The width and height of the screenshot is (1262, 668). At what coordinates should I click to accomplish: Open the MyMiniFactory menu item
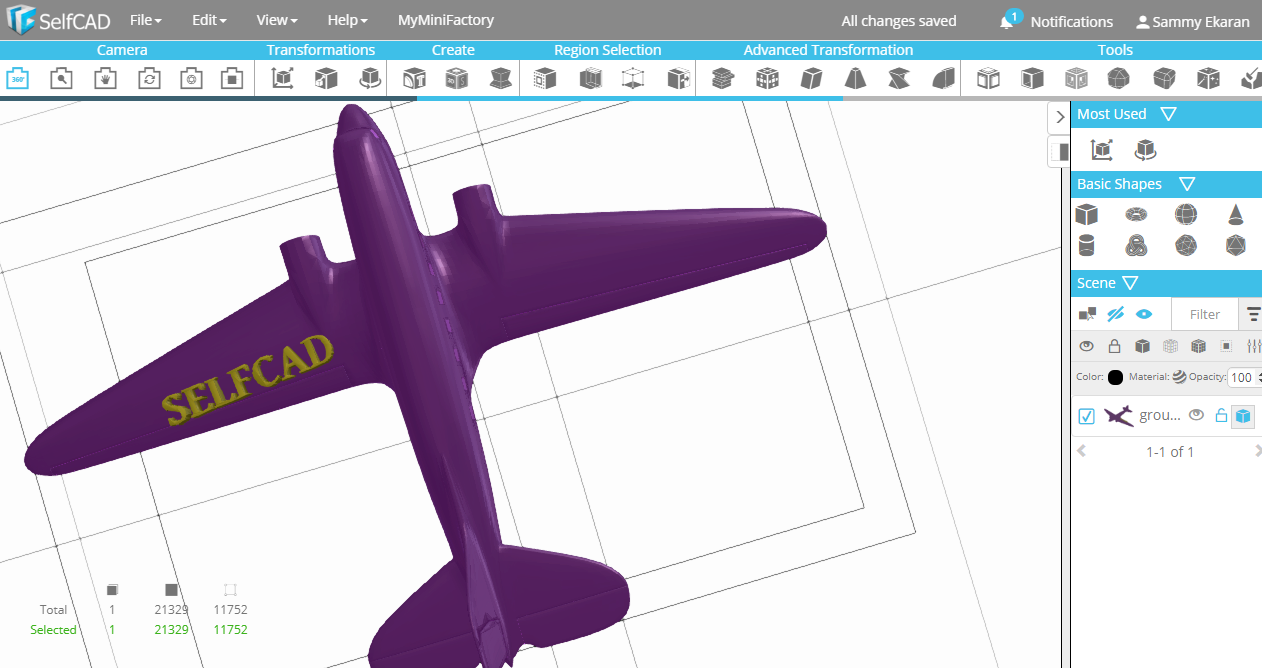[446, 20]
